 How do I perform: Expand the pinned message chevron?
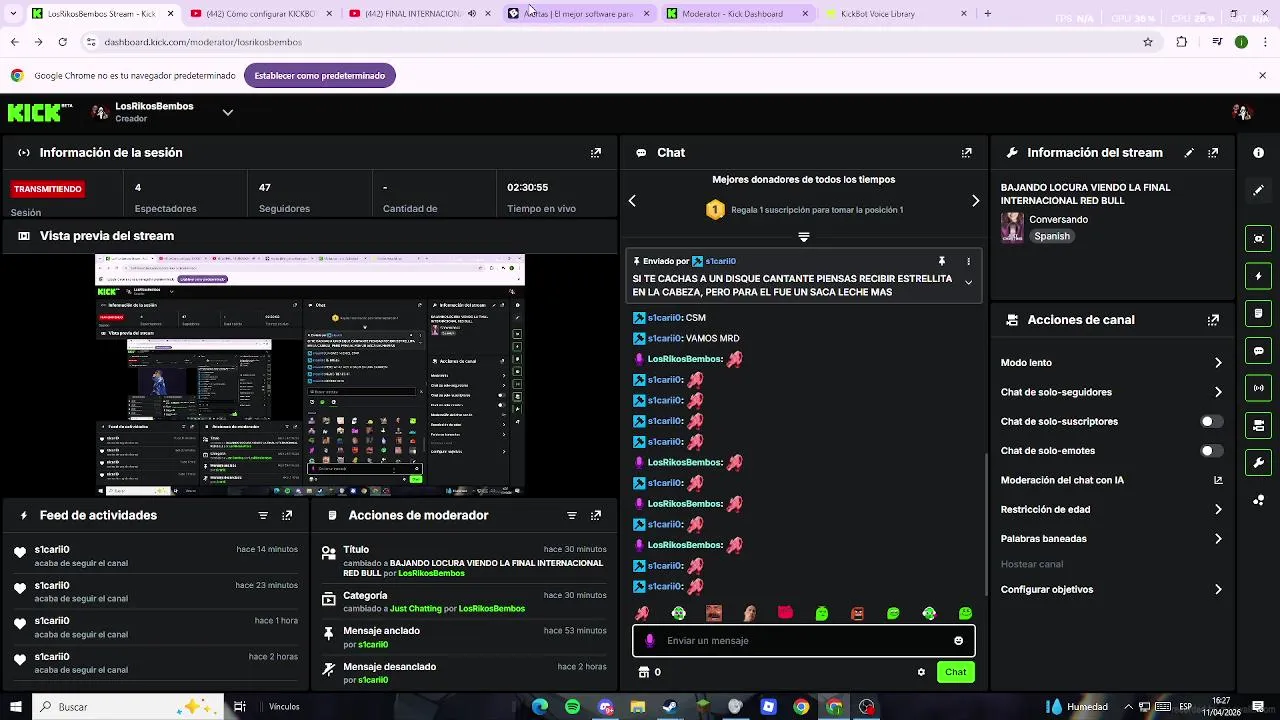[x=968, y=283]
